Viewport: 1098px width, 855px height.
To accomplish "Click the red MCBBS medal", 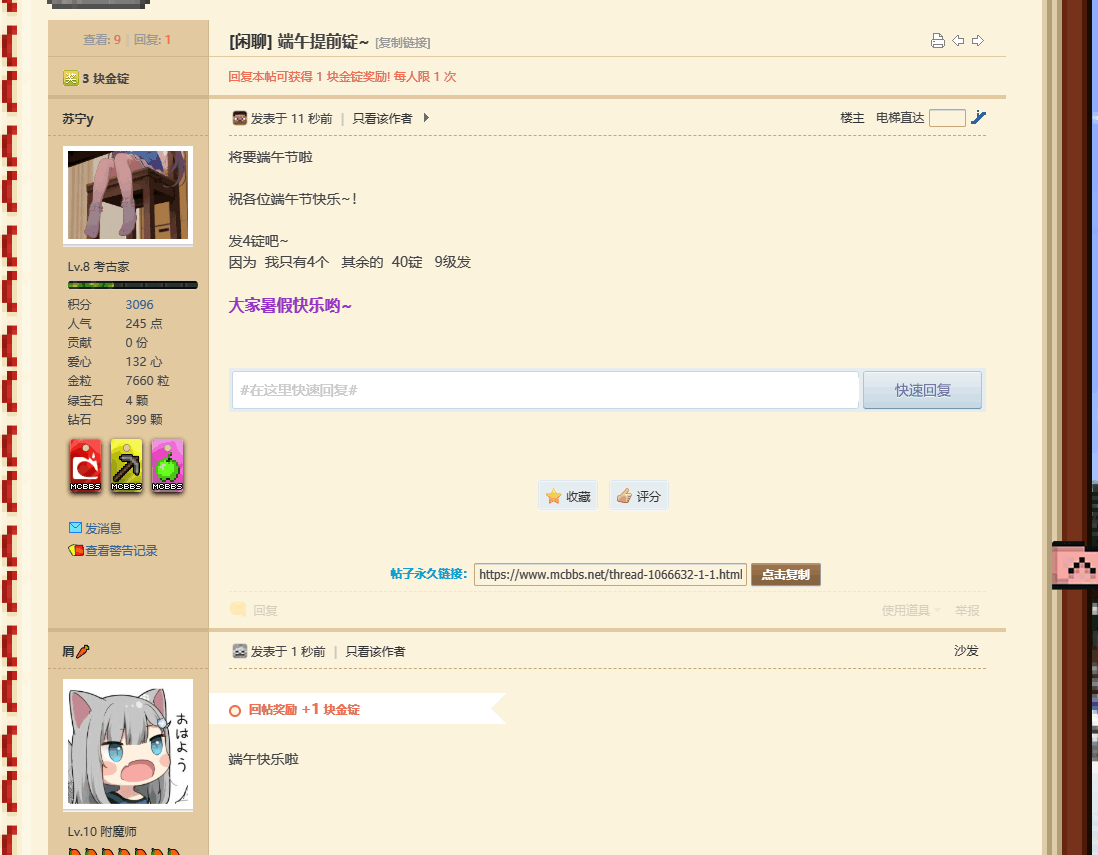I will coord(85,466).
